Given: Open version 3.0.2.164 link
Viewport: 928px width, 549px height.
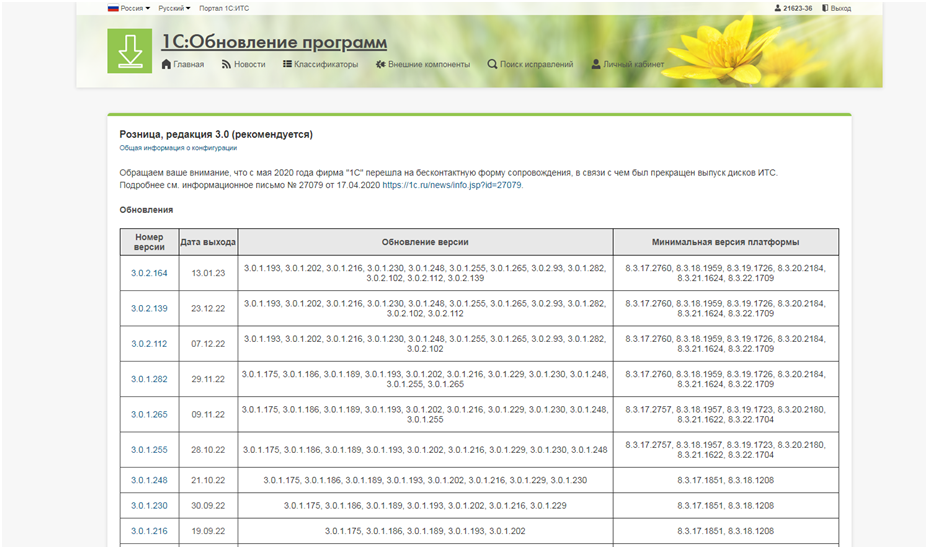Looking at the screenshot, I should pos(149,273).
